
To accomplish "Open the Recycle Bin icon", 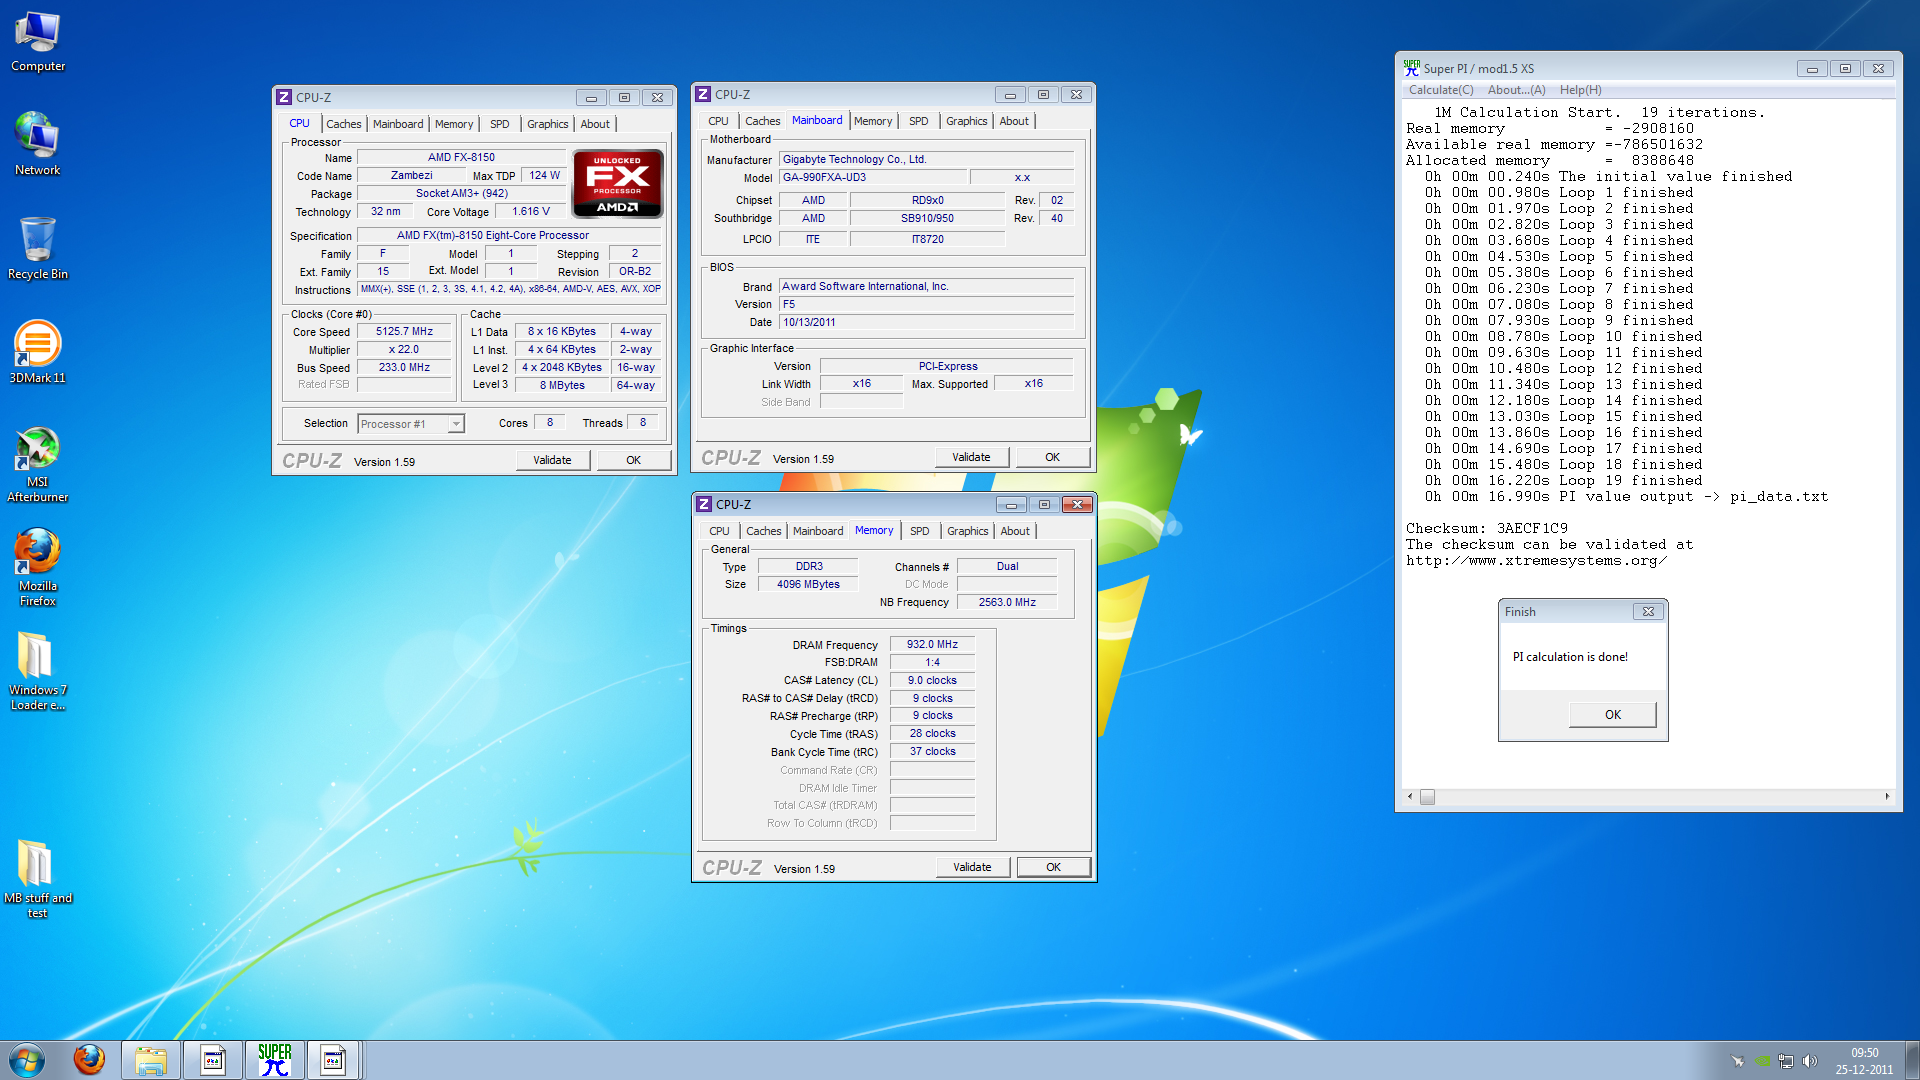I will [x=38, y=248].
